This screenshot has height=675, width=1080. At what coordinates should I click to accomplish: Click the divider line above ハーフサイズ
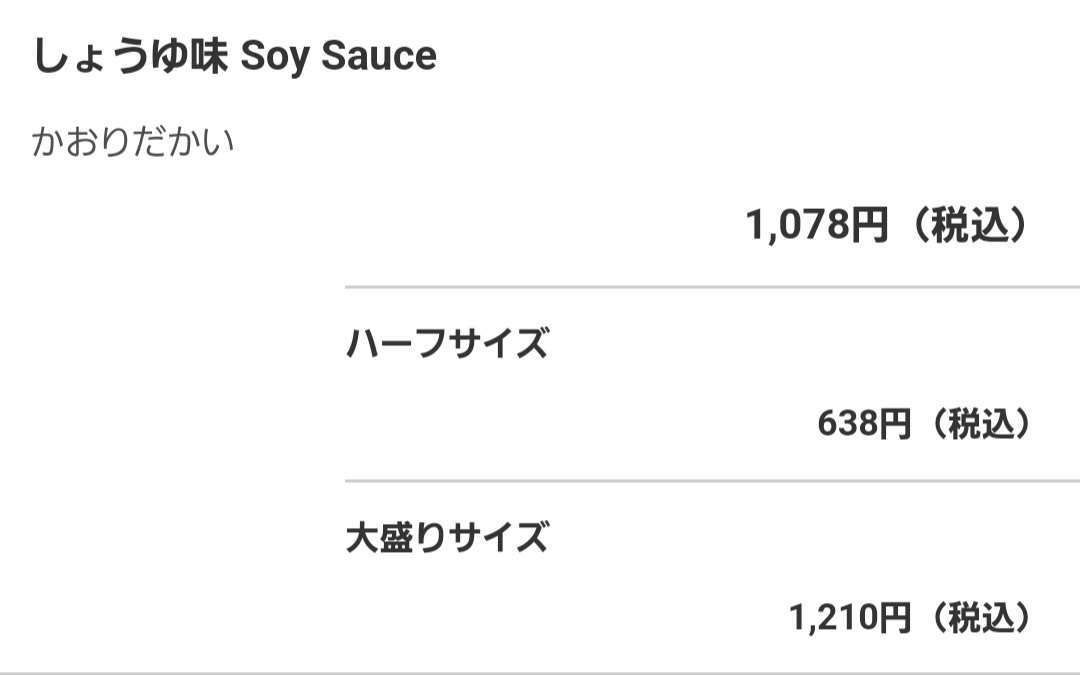pos(712,287)
